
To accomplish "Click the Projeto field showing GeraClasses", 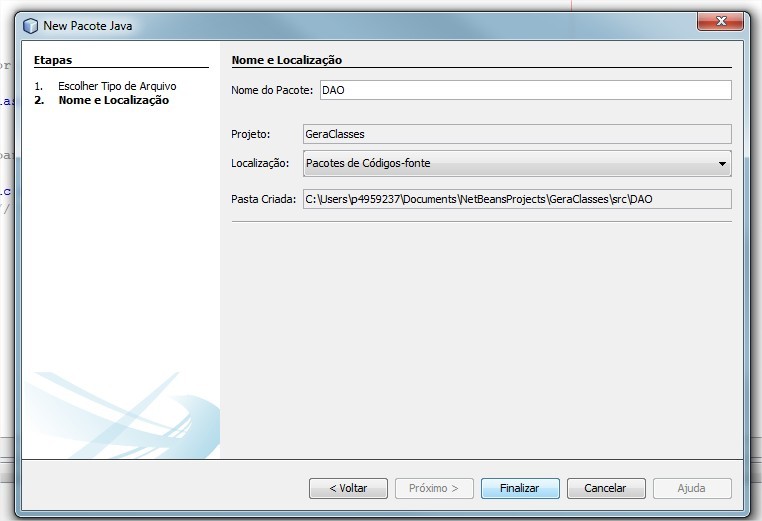I will [517, 134].
